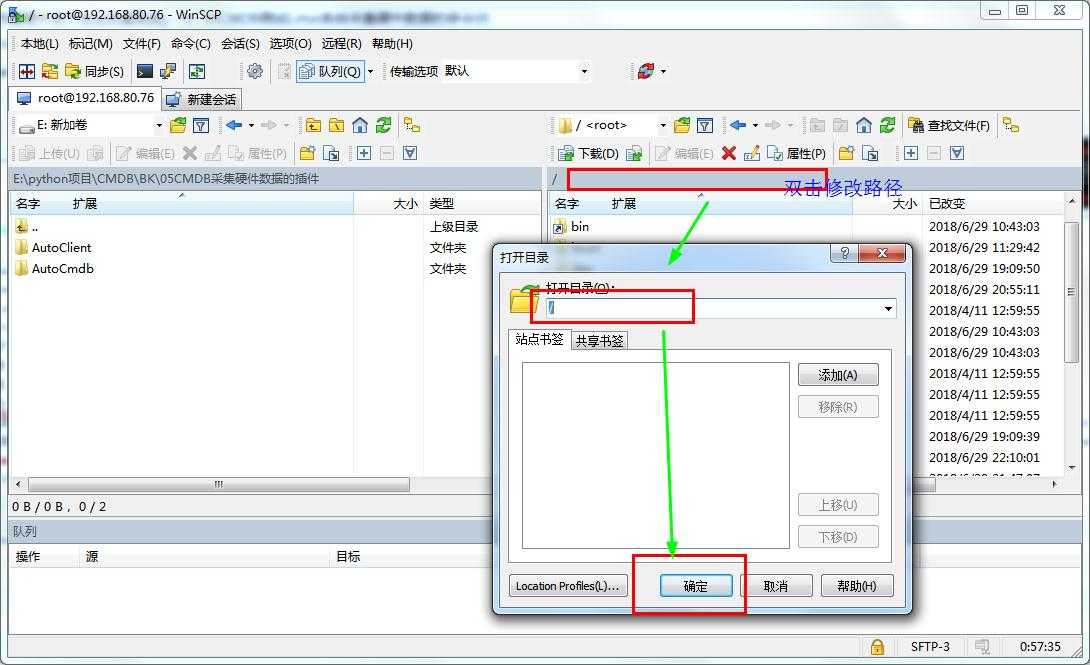Viewport: 1090px width, 665px height.
Task: Click the lock encryption icon in status bar
Action: point(877,647)
